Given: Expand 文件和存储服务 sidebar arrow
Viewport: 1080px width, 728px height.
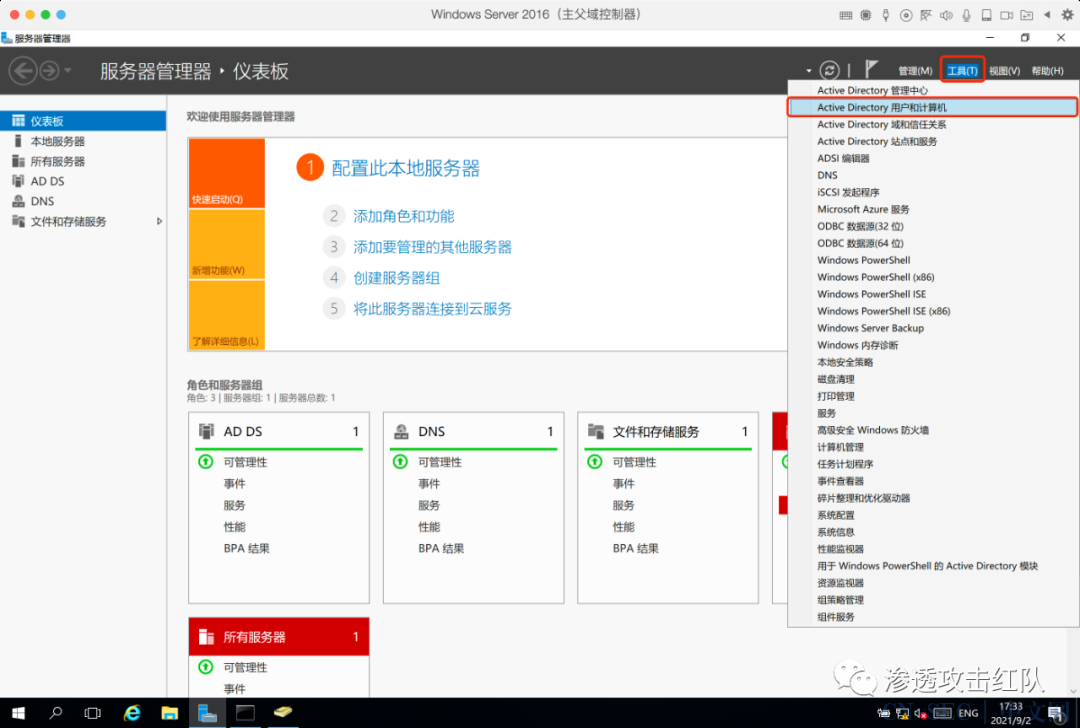Looking at the screenshot, I should tap(159, 221).
